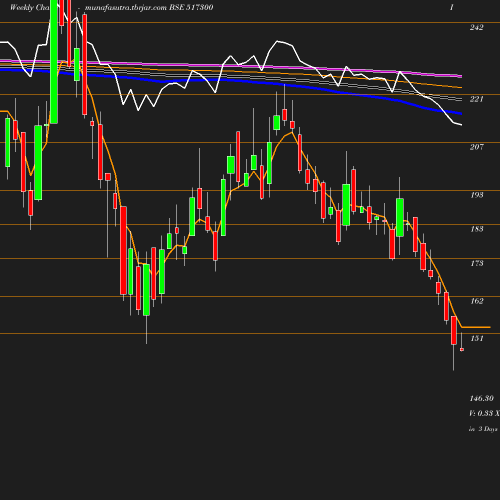Click the Weekly Chart title text

30,7
